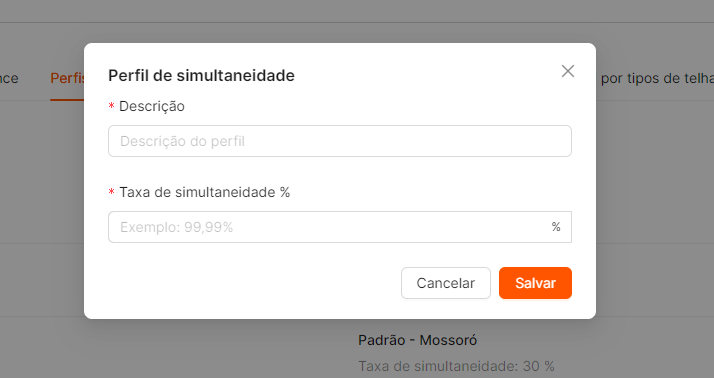
Task: Save the profile with Salvar button
Action: coord(535,283)
